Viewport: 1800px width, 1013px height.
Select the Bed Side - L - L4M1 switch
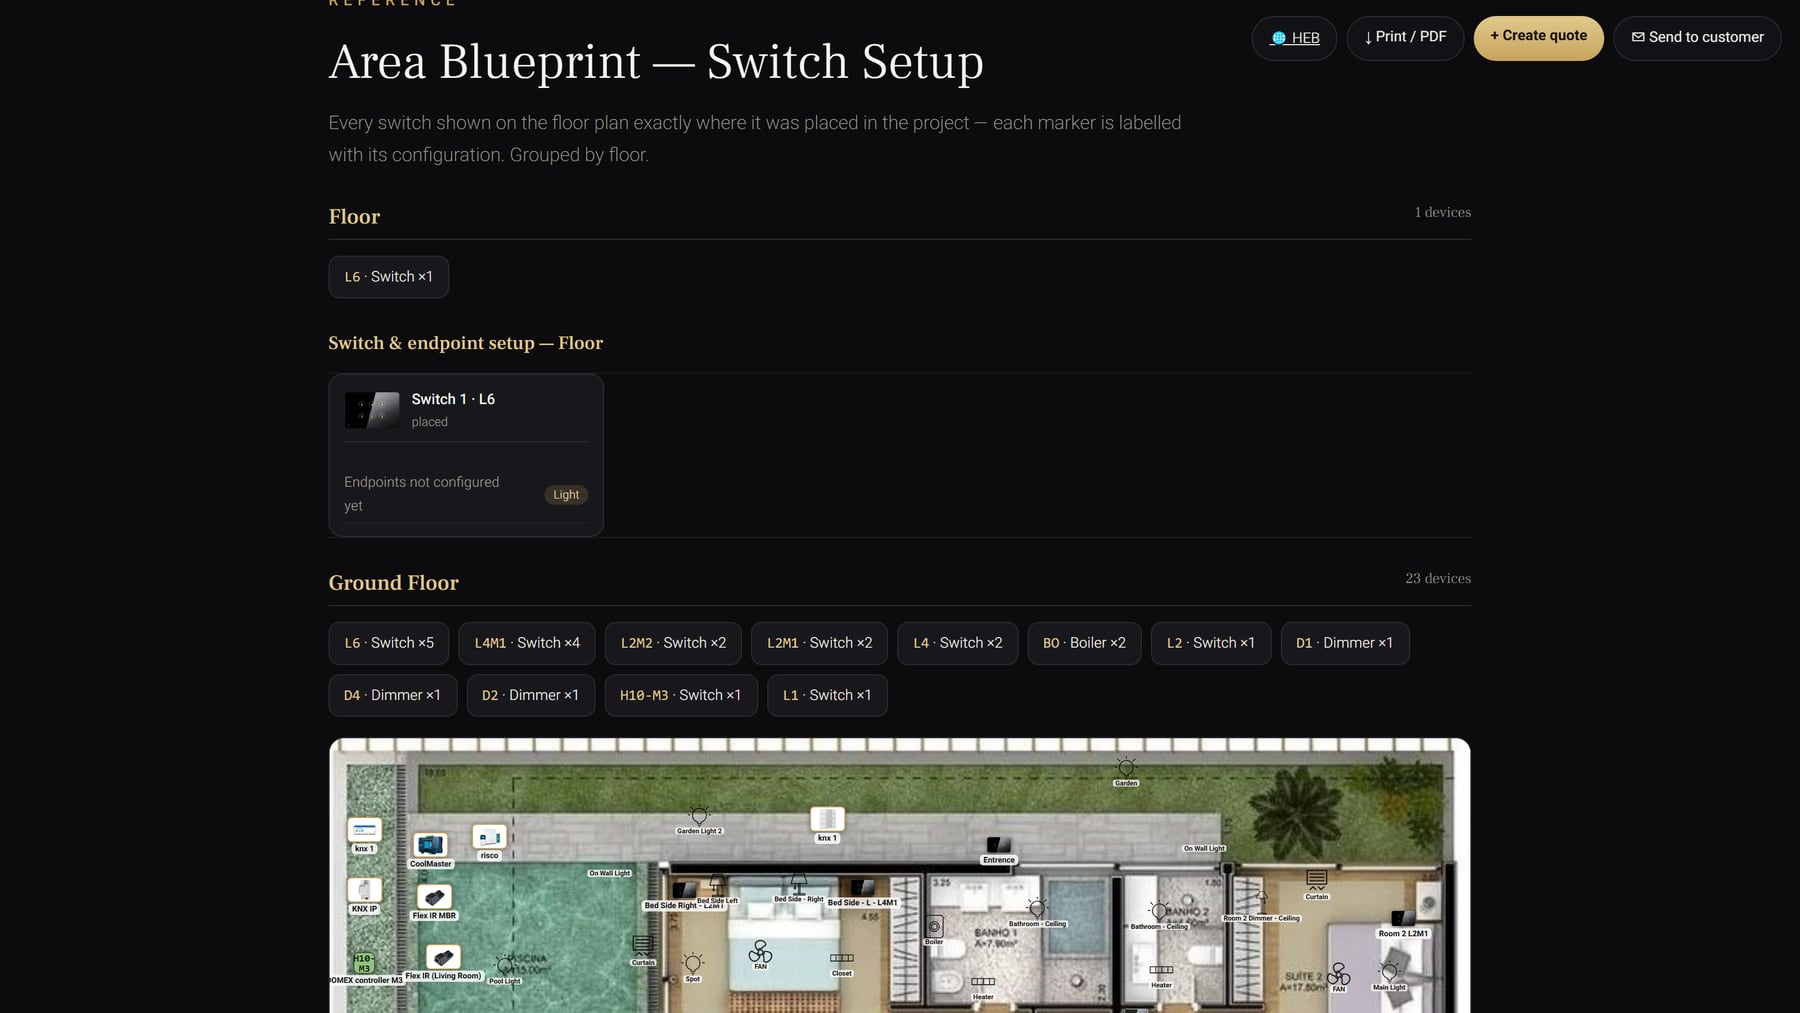[x=862, y=887]
